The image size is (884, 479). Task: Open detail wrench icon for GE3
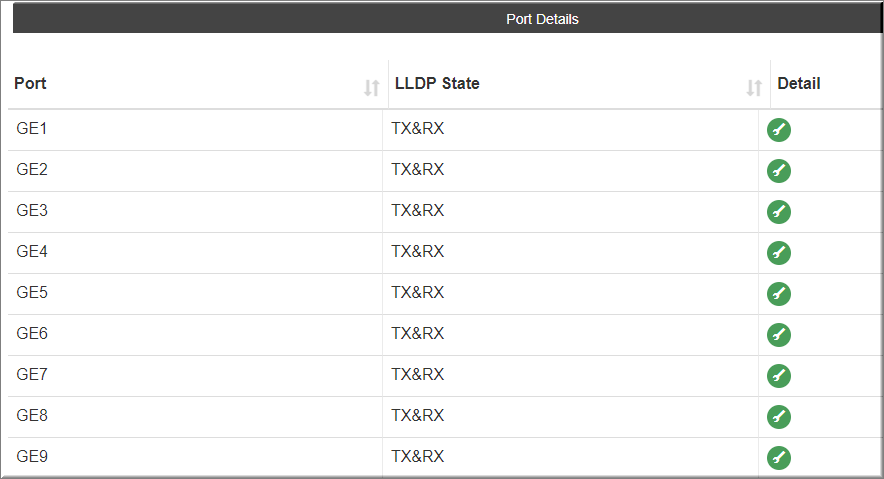coord(779,212)
